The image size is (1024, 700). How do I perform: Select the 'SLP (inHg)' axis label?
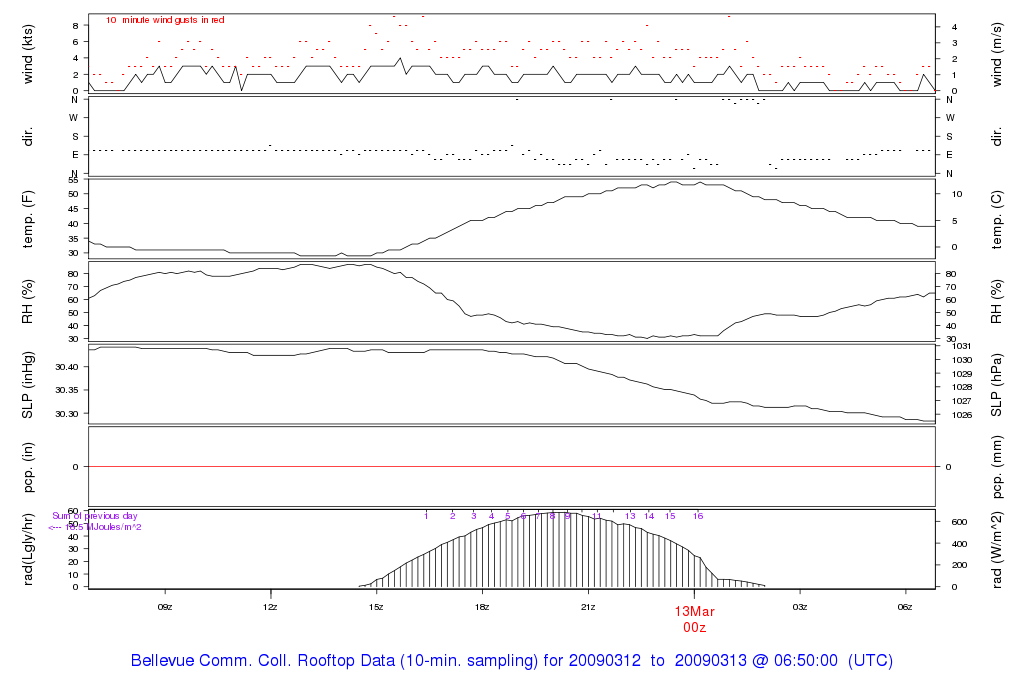pos(28,385)
